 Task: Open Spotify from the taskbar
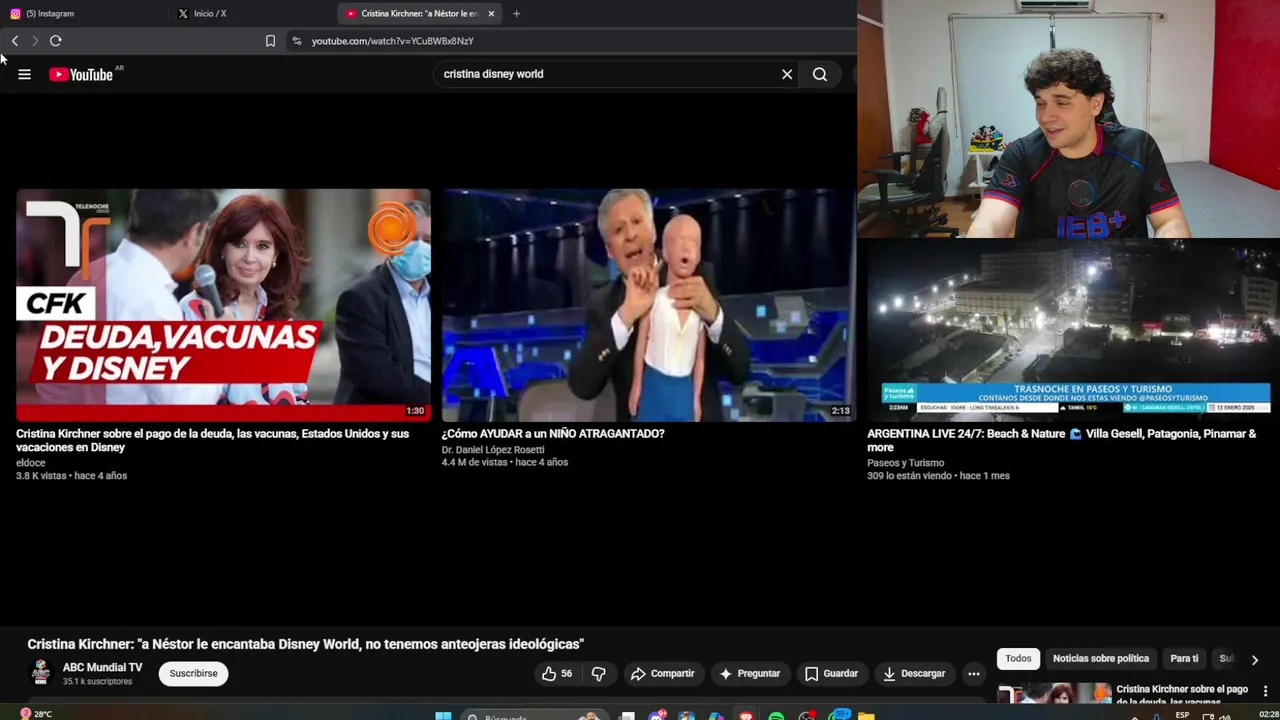[x=776, y=716]
